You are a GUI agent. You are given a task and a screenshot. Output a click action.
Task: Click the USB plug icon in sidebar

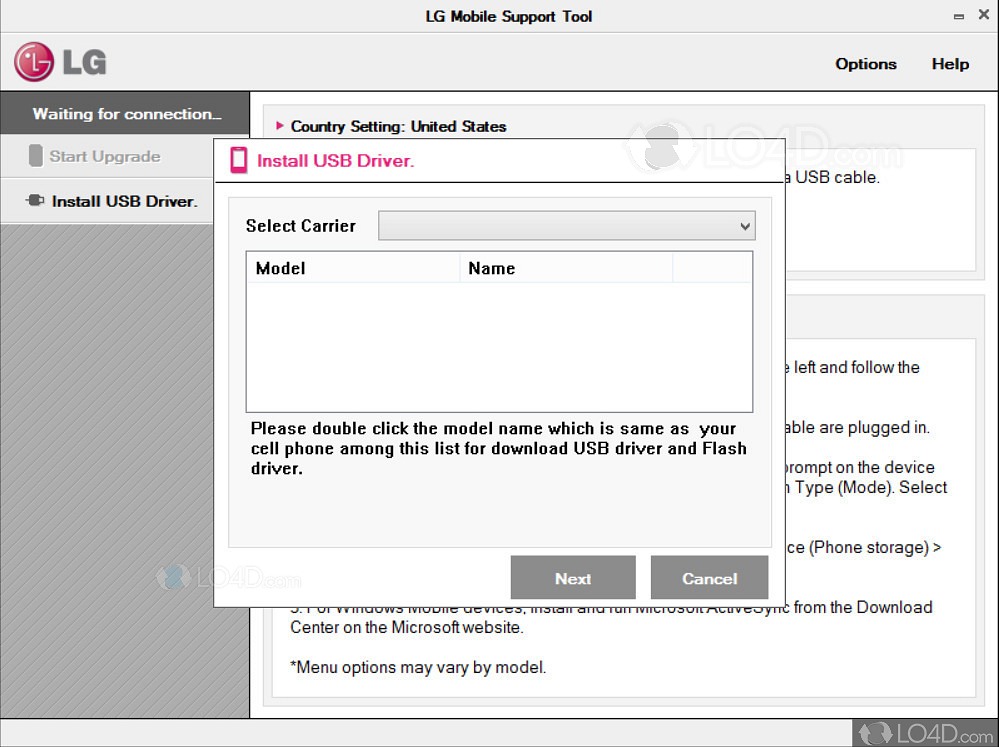pyautogui.click(x=36, y=201)
